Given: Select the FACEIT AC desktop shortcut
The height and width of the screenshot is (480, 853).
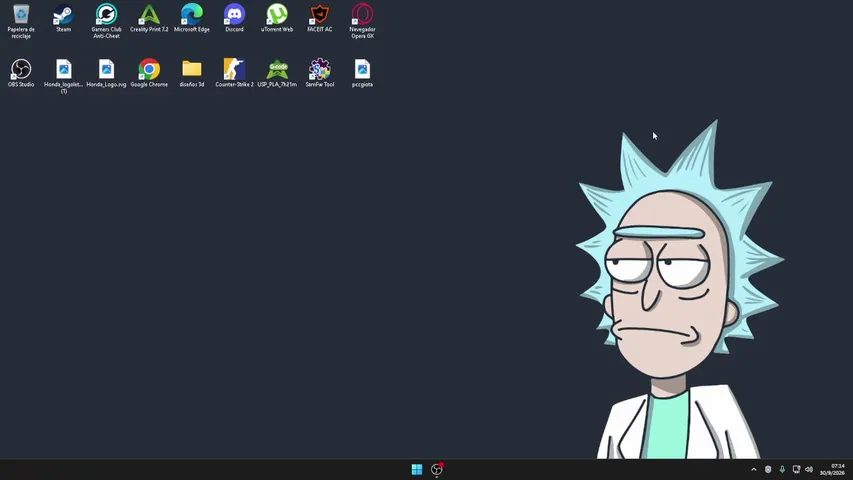Looking at the screenshot, I should click(x=319, y=18).
